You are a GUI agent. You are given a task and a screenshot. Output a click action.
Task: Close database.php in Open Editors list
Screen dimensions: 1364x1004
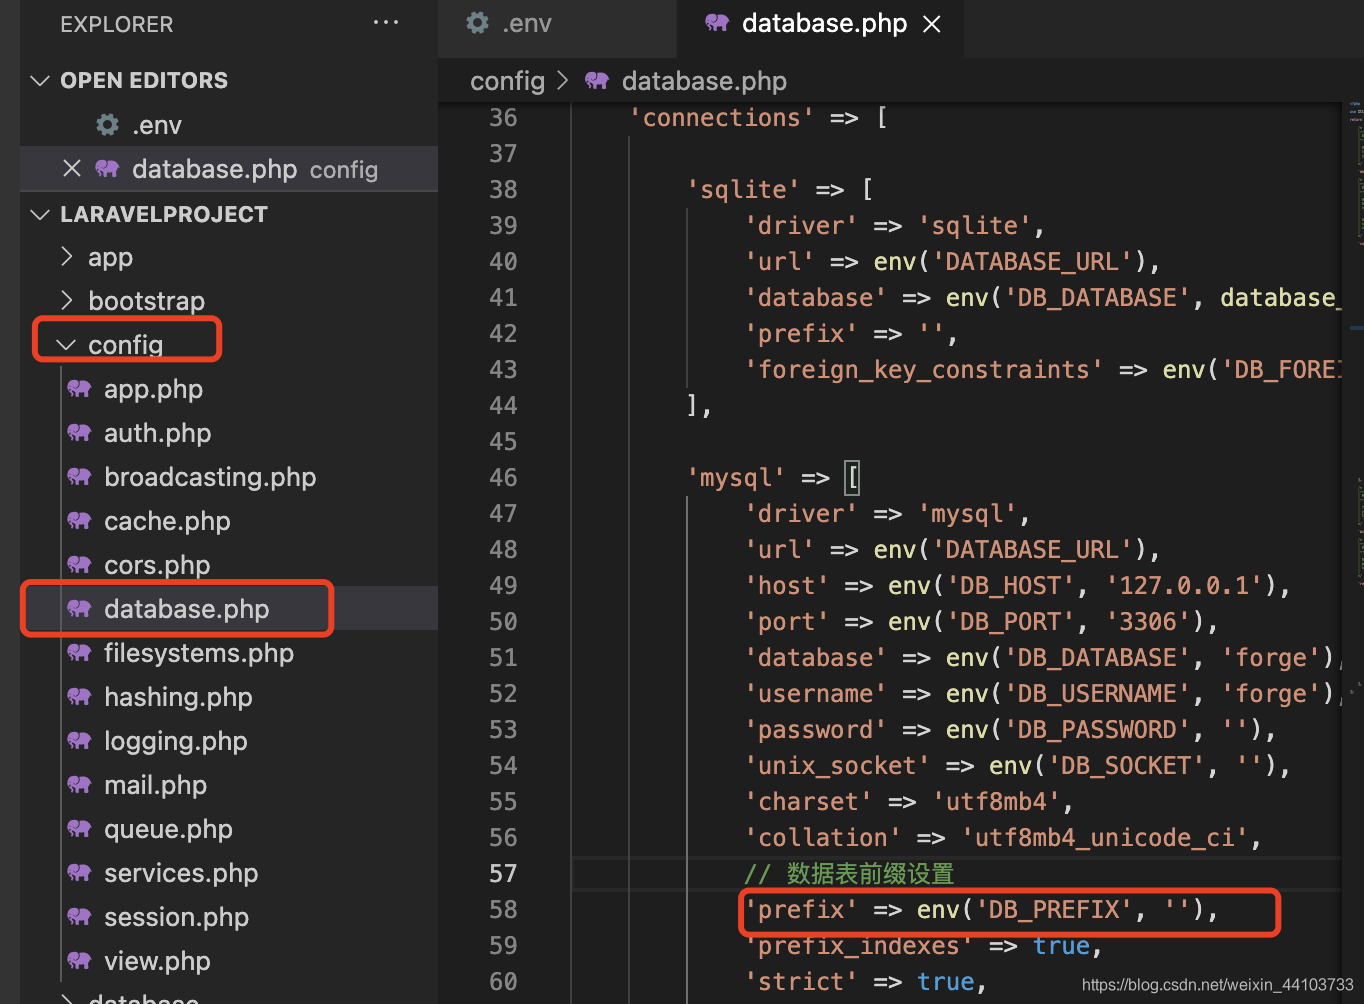(x=72, y=169)
